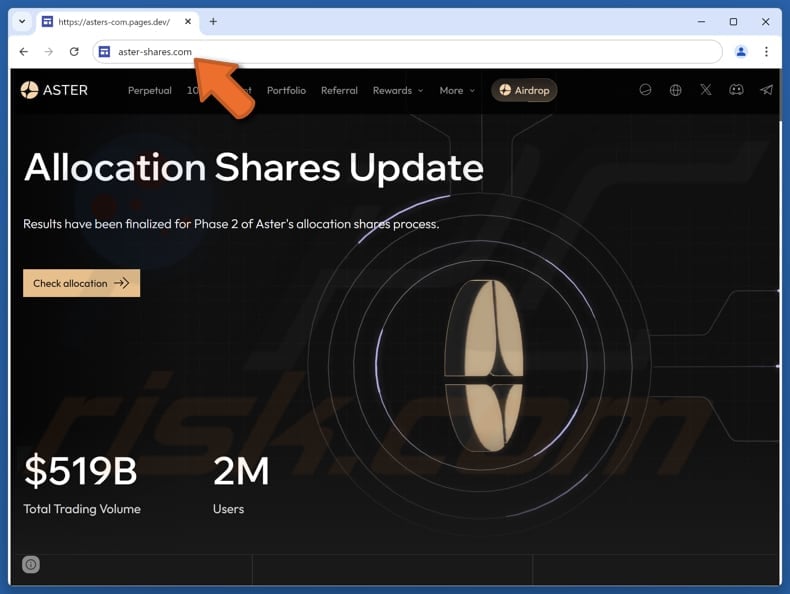Click the globe language icon

coord(676,90)
